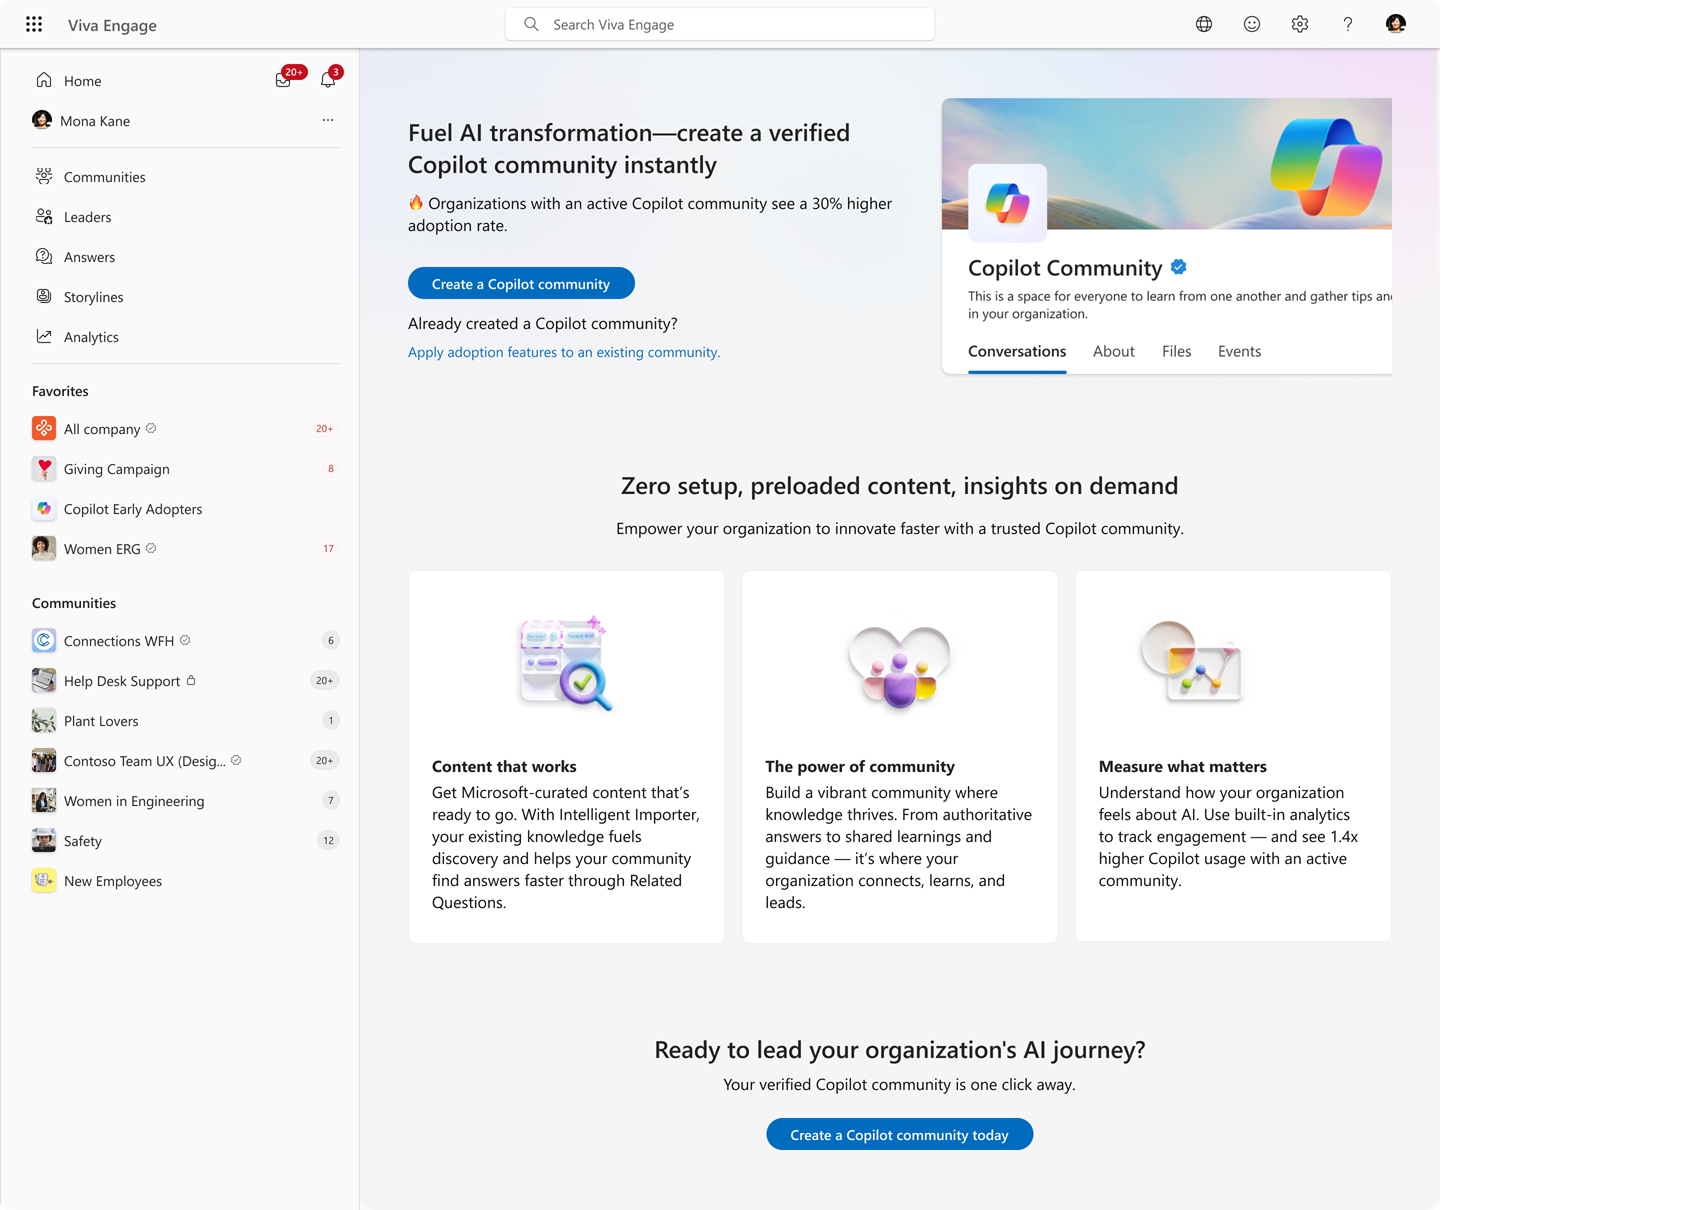Open Viva Engage settings gear
This screenshot has height=1210, width=1700.
[1299, 23]
